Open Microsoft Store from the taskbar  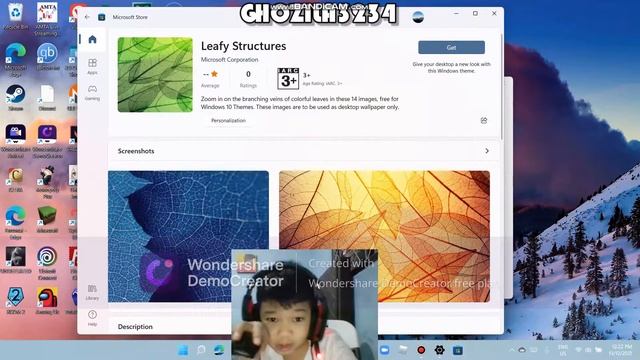458,350
